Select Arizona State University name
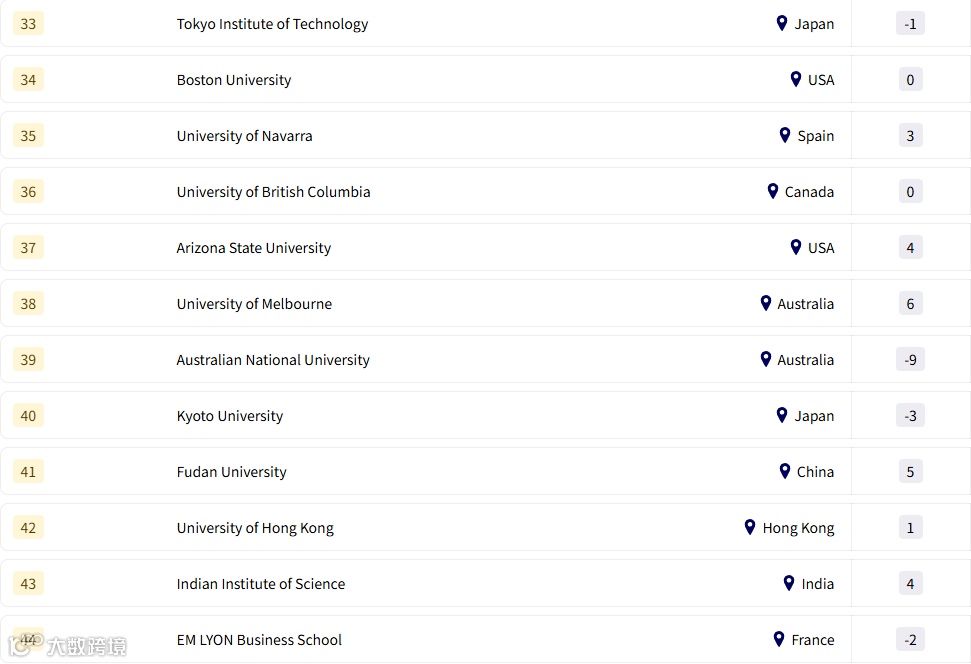 [x=253, y=248]
